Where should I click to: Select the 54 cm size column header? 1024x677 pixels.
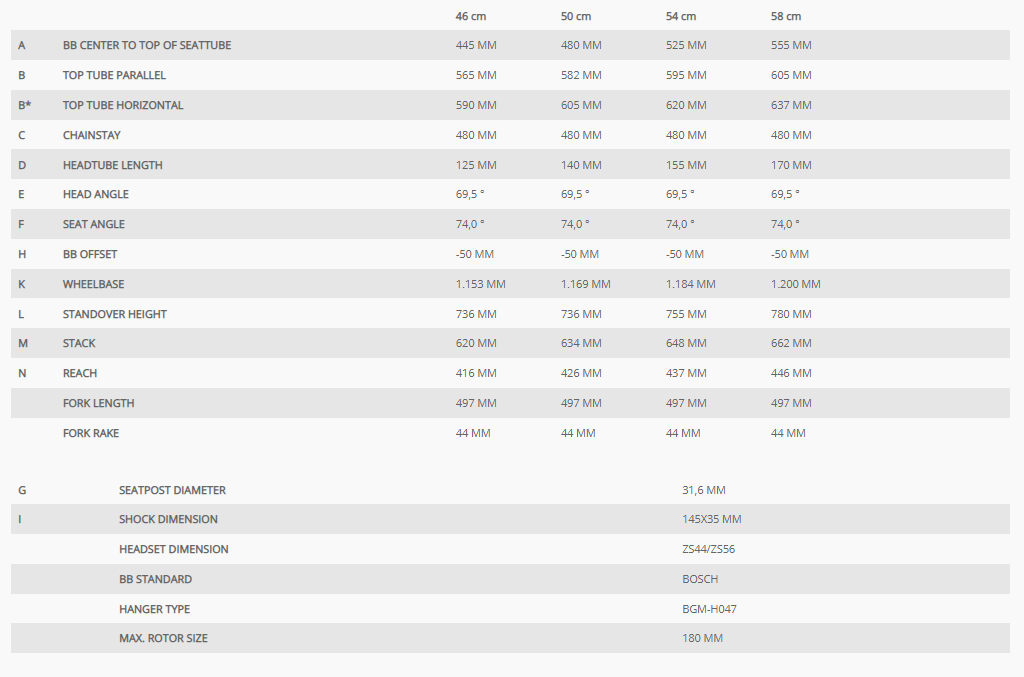pos(681,16)
